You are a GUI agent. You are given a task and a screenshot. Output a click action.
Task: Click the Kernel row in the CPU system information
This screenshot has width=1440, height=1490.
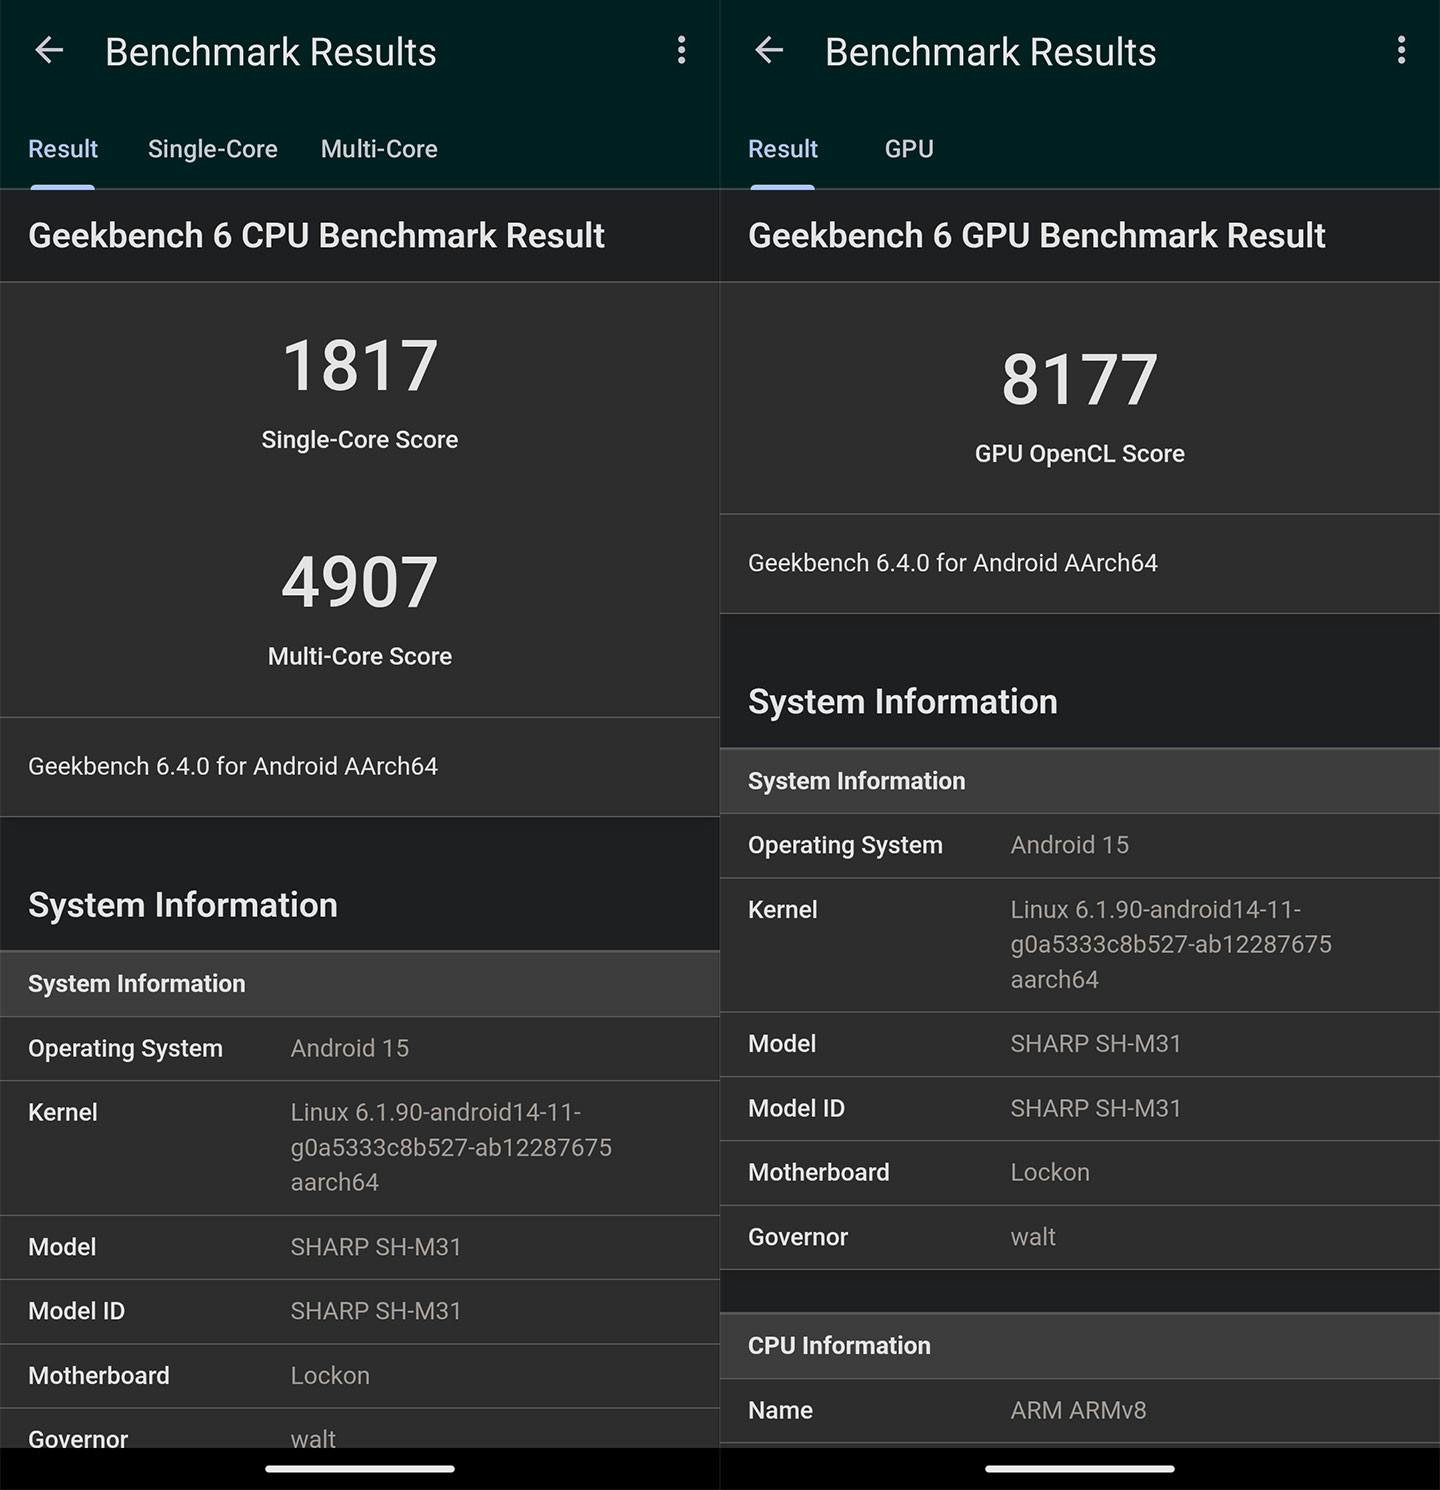tap(360, 1147)
